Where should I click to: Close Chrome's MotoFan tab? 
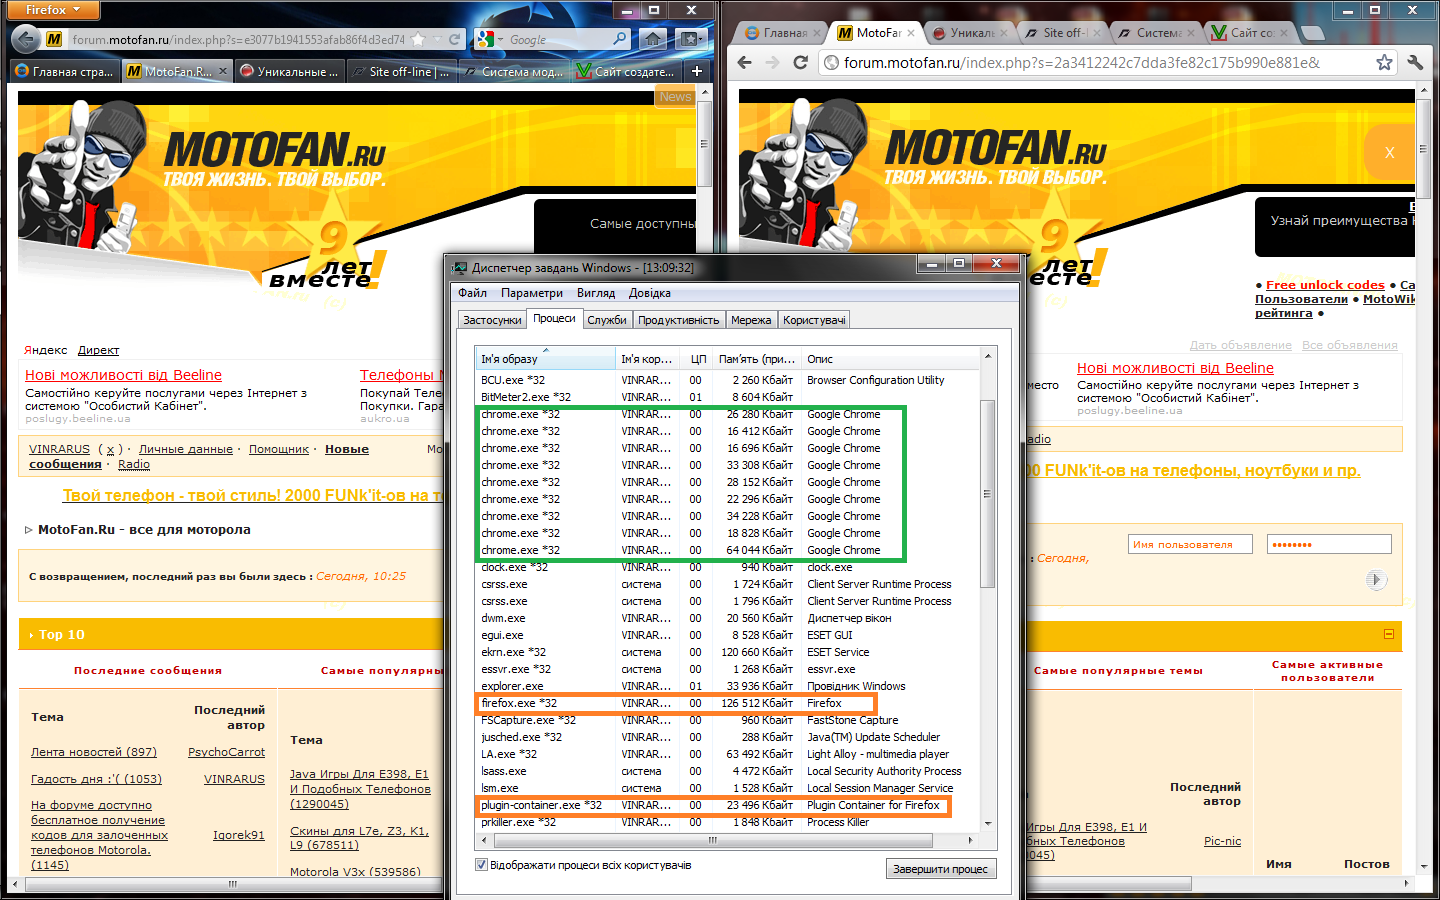910,33
